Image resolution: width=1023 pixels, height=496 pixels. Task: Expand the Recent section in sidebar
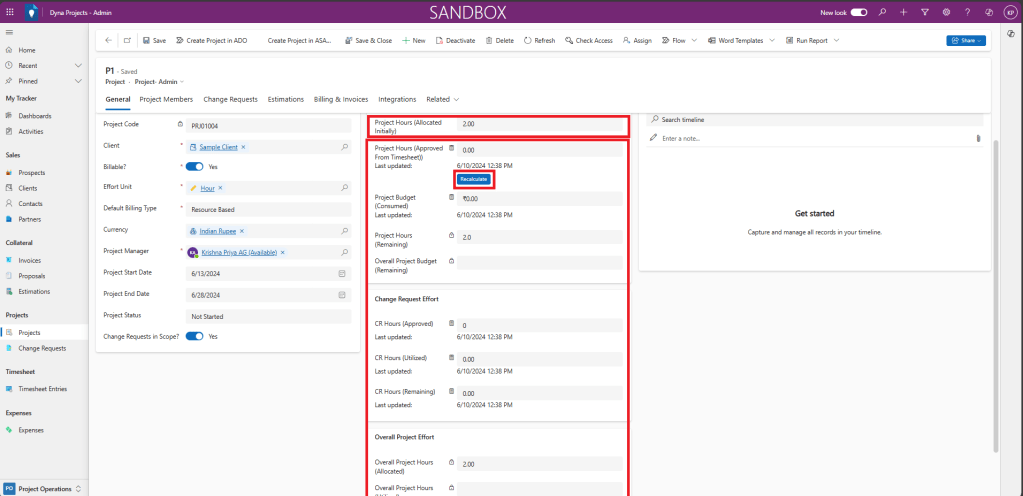pos(79,65)
